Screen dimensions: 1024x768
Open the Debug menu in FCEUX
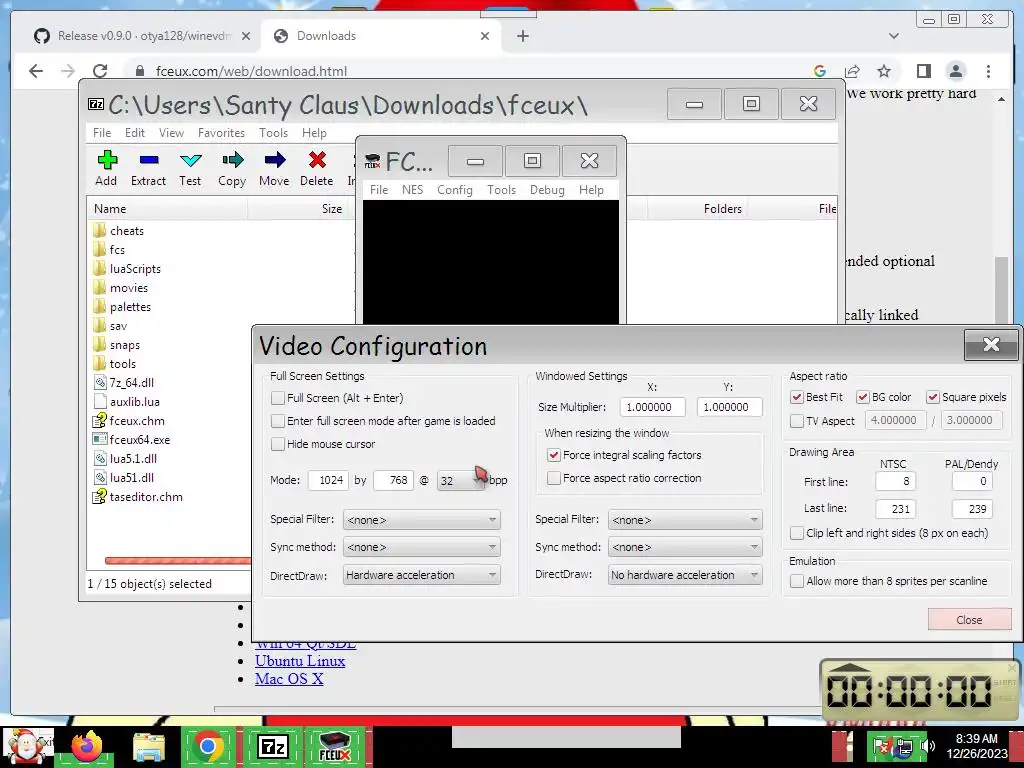pyautogui.click(x=547, y=189)
